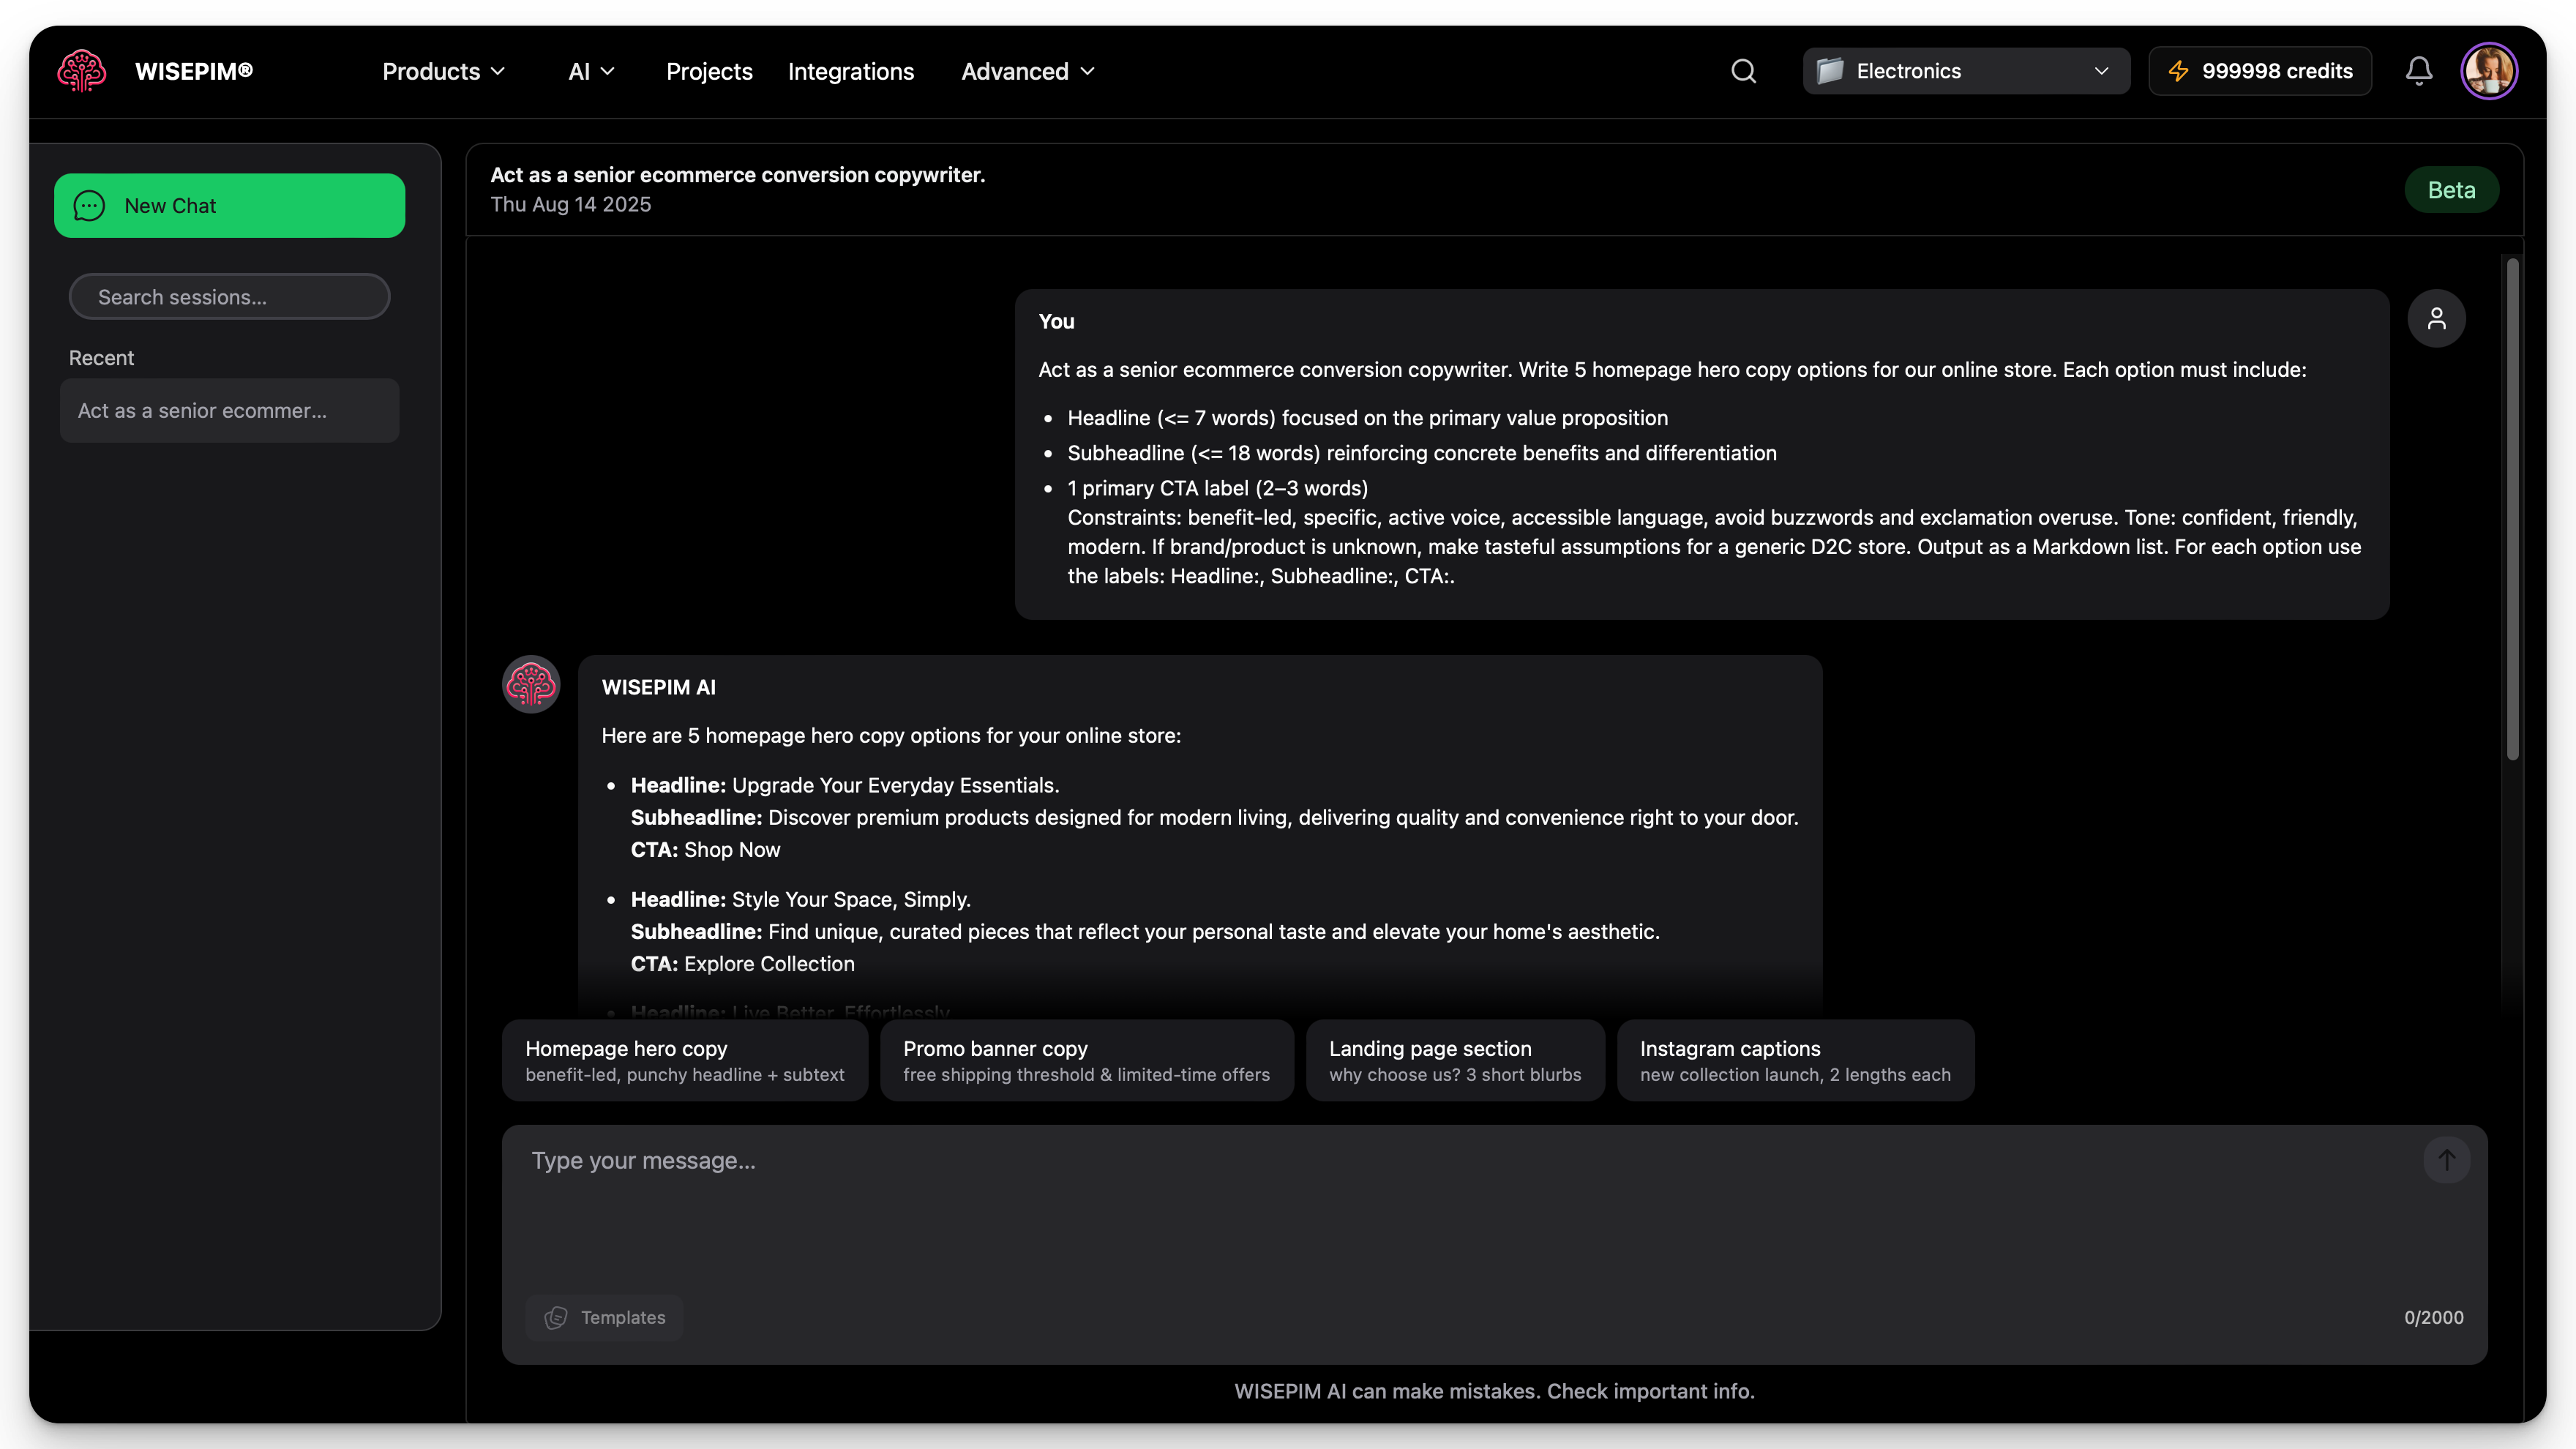Image resolution: width=2576 pixels, height=1449 pixels.
Task: Focus the Search sessions field
Action: pos(229,297)
